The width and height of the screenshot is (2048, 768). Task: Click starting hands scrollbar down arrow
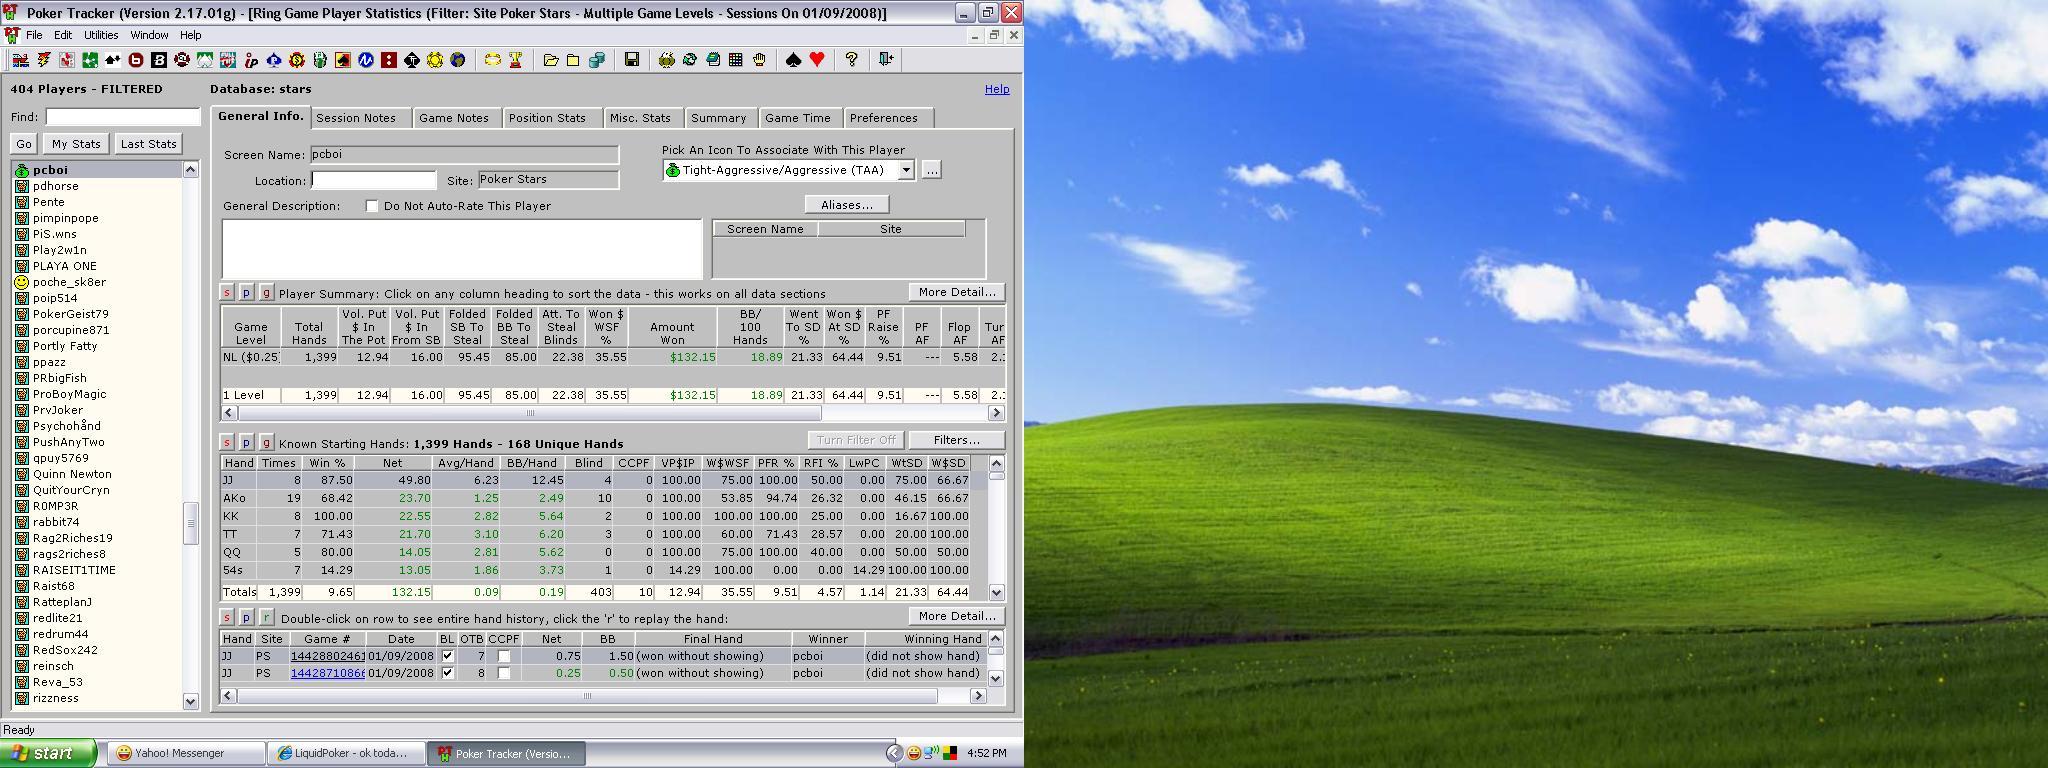(996, 592)
